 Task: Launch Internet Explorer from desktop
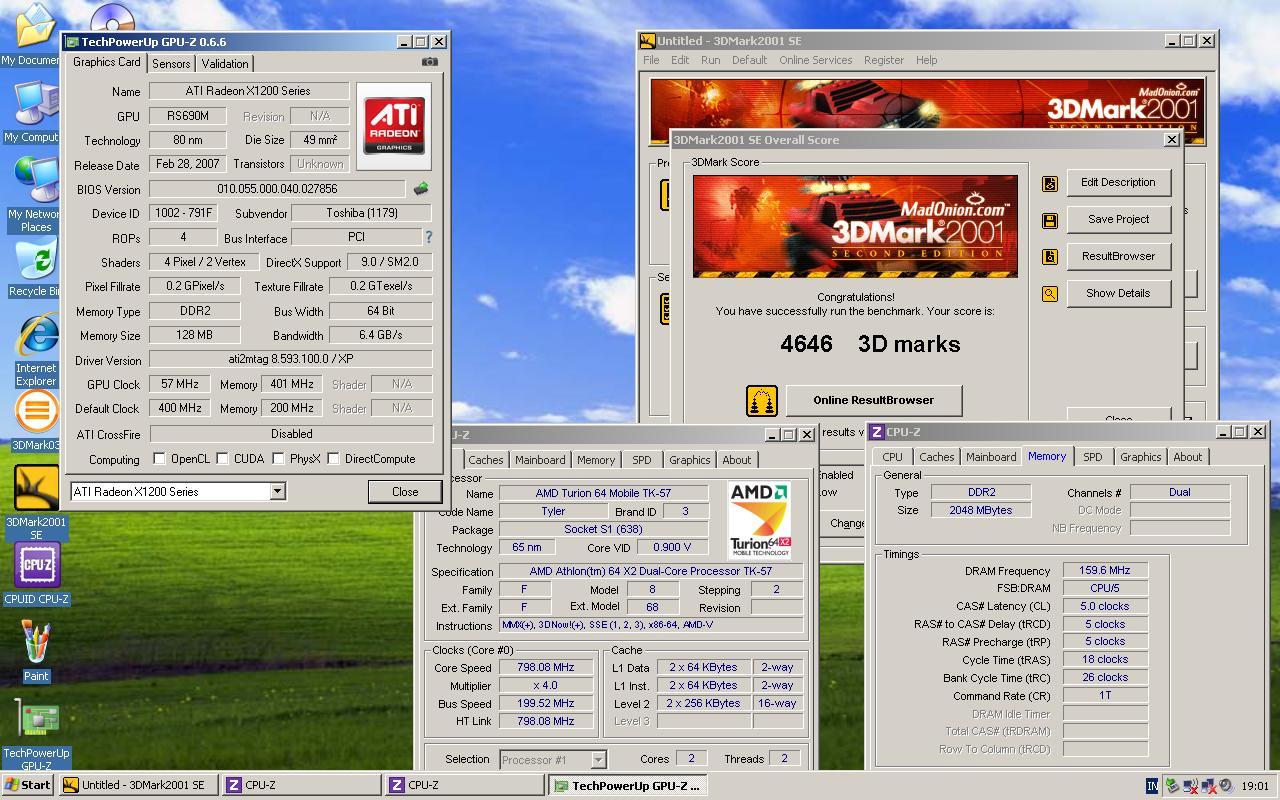[36, 350]
